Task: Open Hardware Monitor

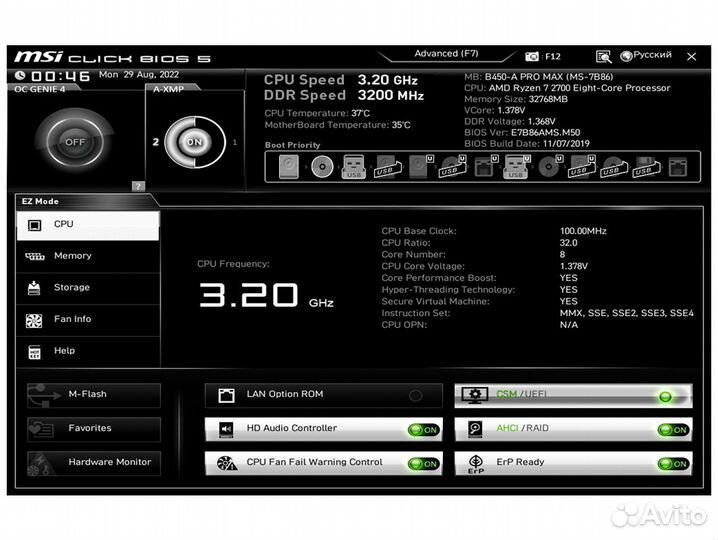Action: point(94,463)
